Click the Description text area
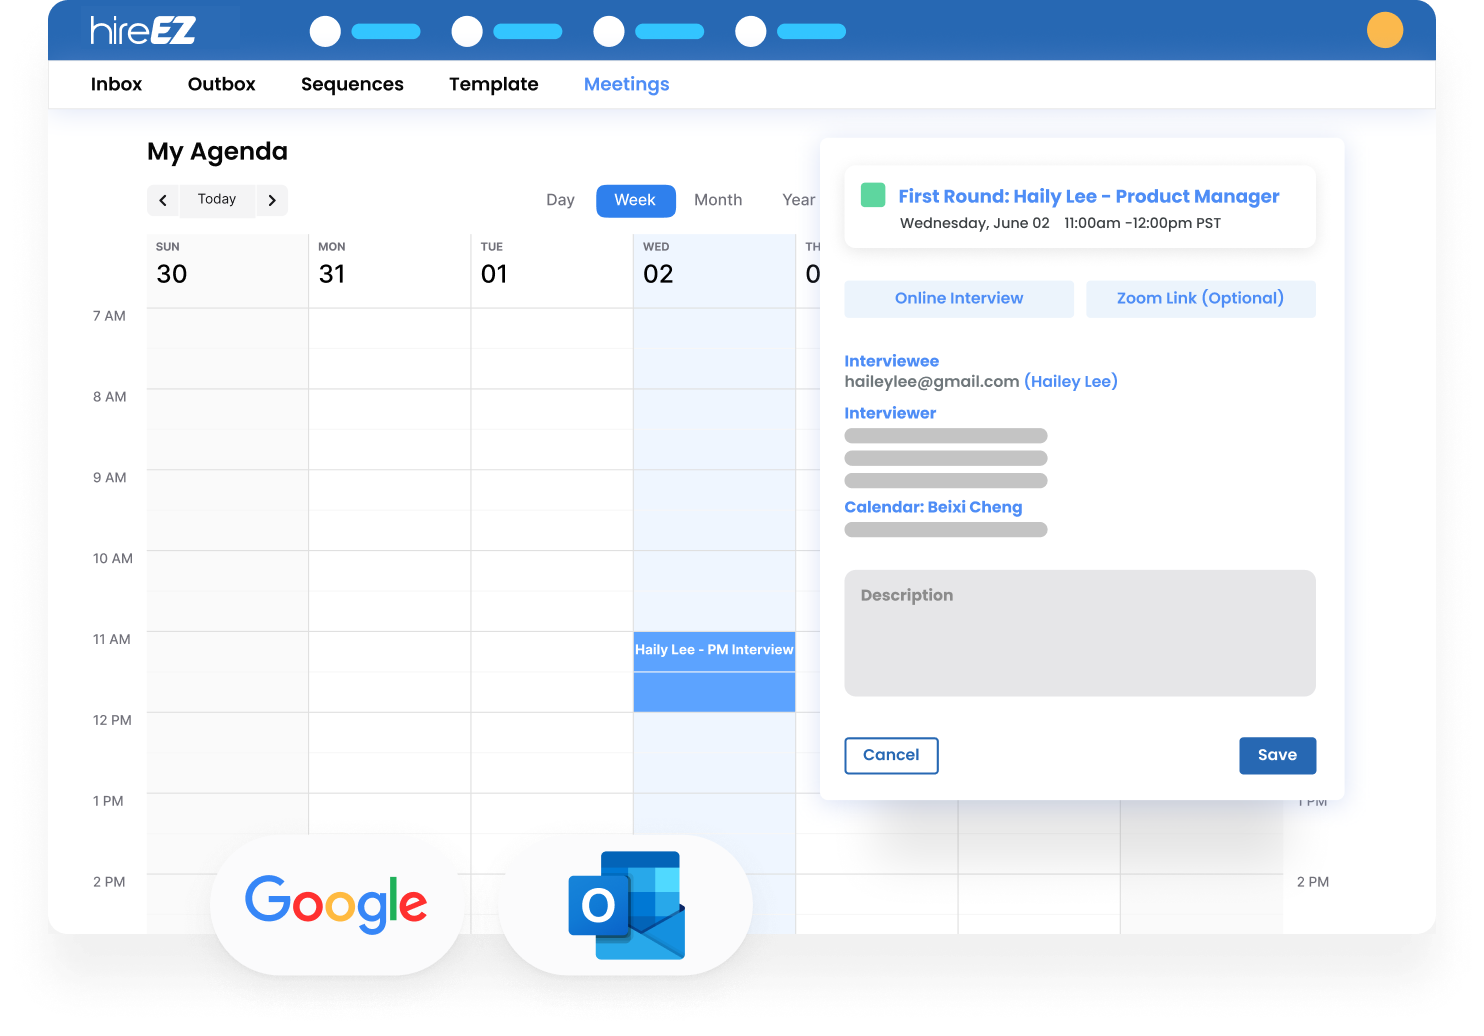Screen dimensions: 1484x1036 click(x=1080, y=633)
